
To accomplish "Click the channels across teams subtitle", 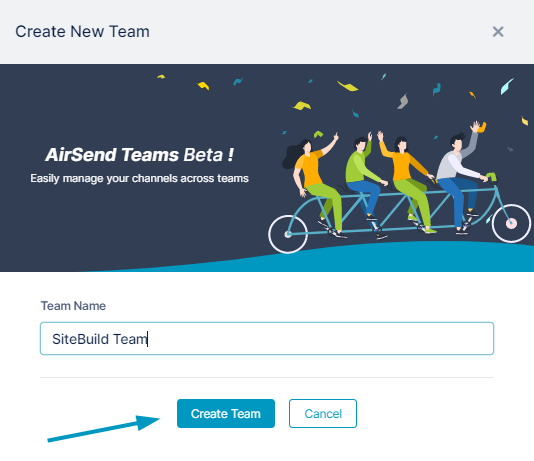I will click(x=140, y=178).
